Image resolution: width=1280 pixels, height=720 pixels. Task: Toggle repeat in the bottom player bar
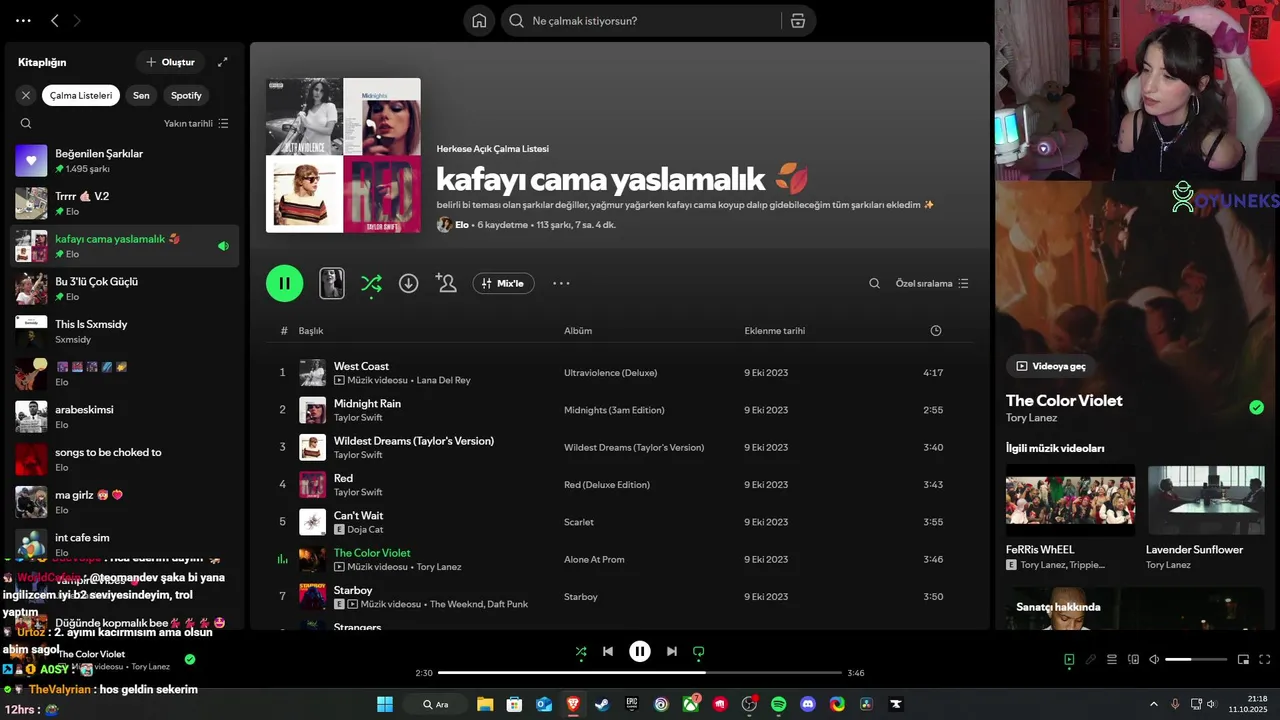click(x=699, y=652)
